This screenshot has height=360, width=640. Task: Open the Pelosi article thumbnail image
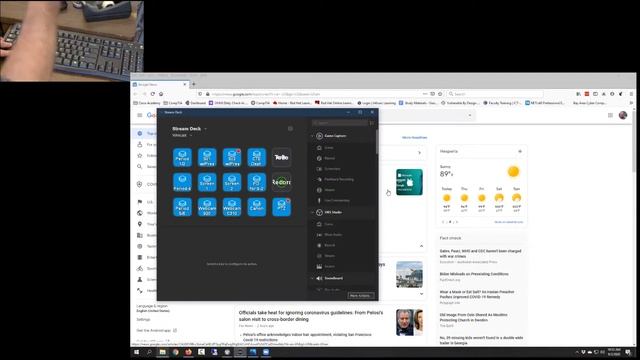409,322
